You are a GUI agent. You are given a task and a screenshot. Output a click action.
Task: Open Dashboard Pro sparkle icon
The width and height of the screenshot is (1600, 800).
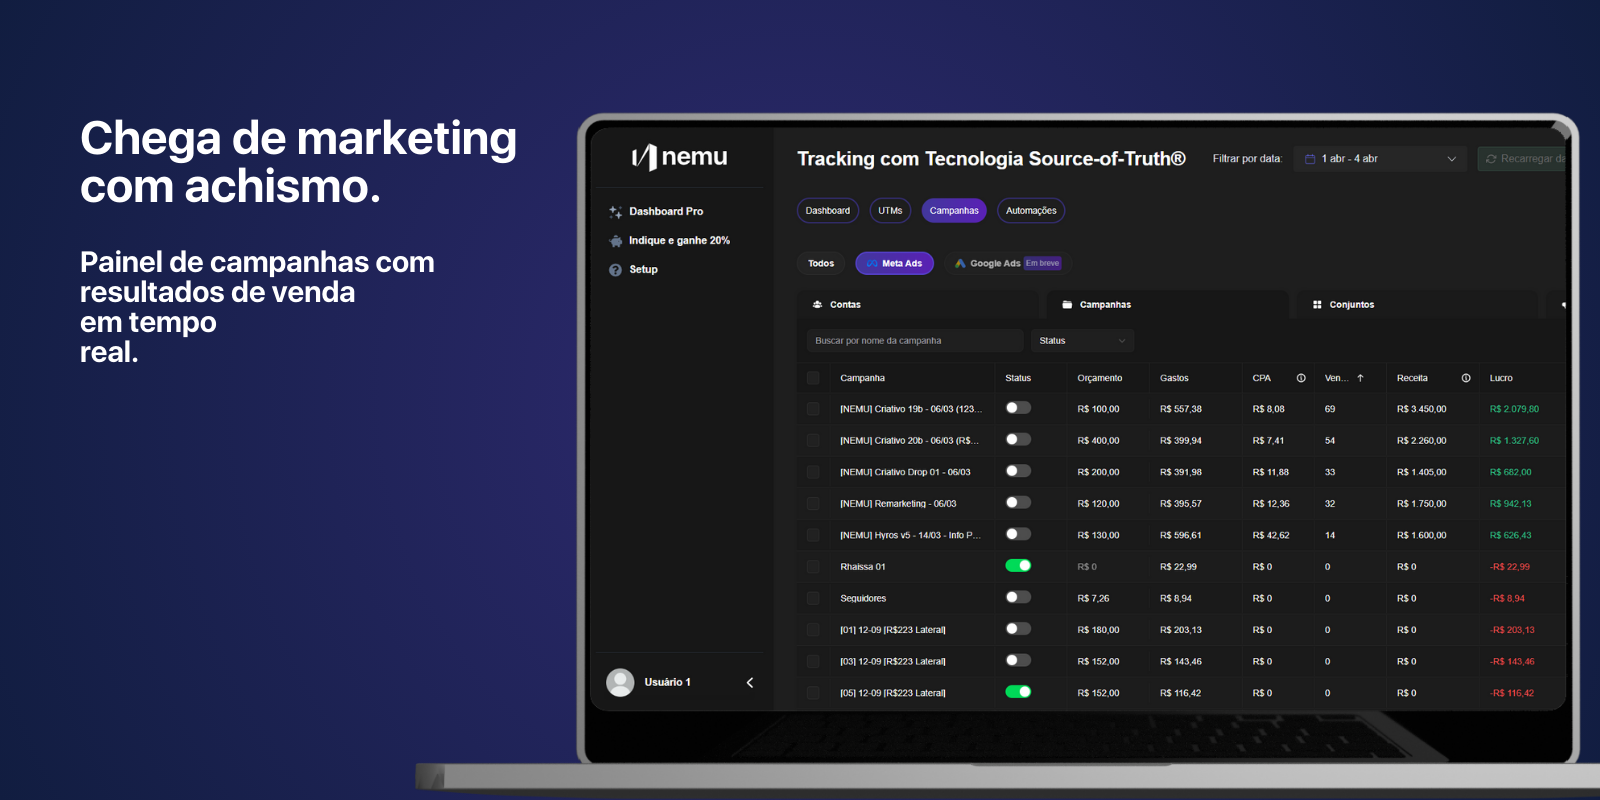(x=615, y=212)
